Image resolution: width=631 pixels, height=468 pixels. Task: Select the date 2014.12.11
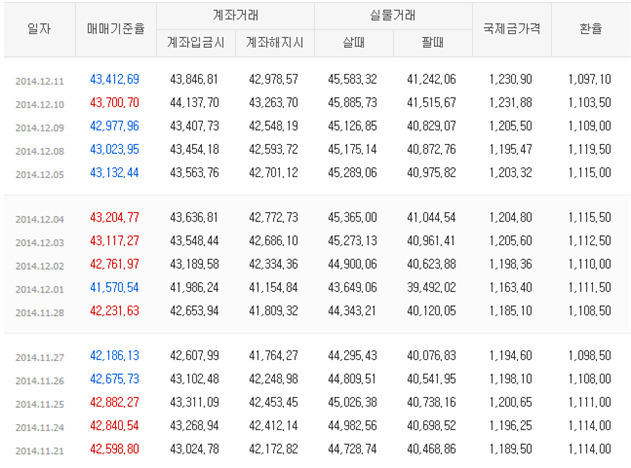click(x=39, y=81)
